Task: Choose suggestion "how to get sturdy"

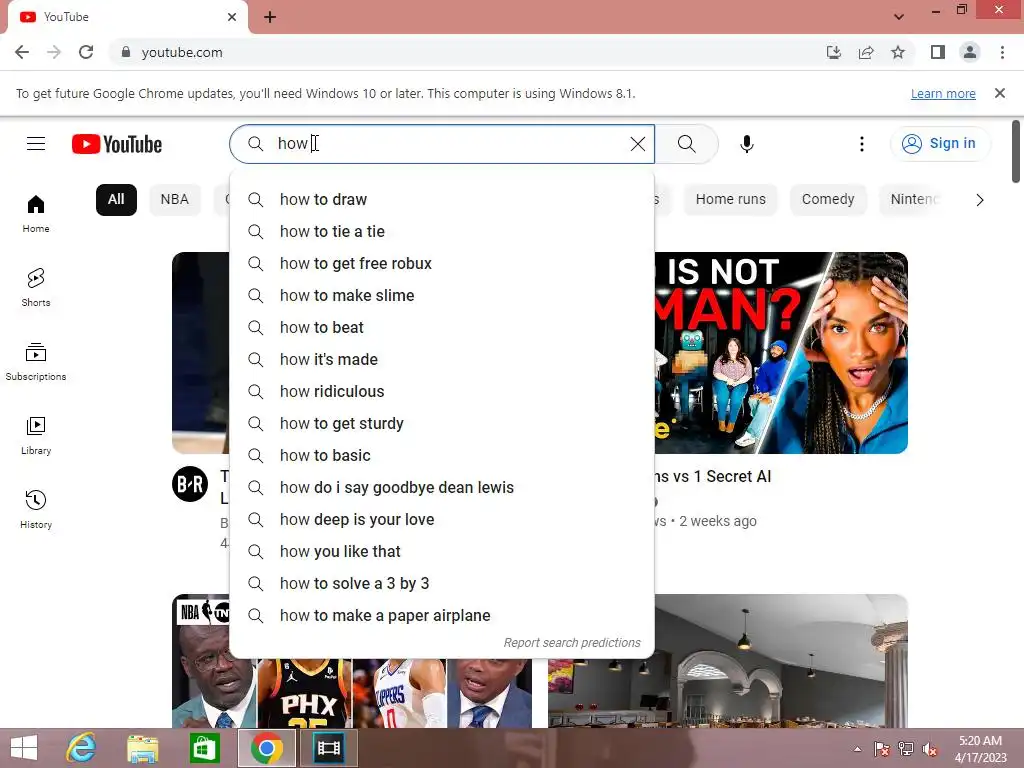Action: click(442, 423)
